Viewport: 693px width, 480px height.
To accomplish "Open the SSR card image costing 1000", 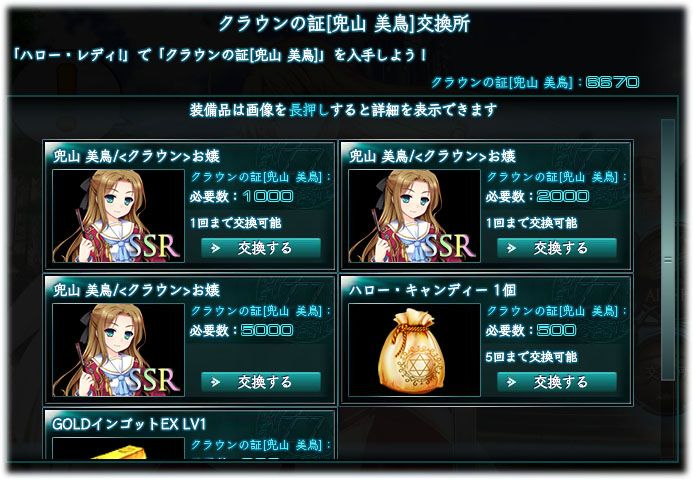I will pos(118,216).
